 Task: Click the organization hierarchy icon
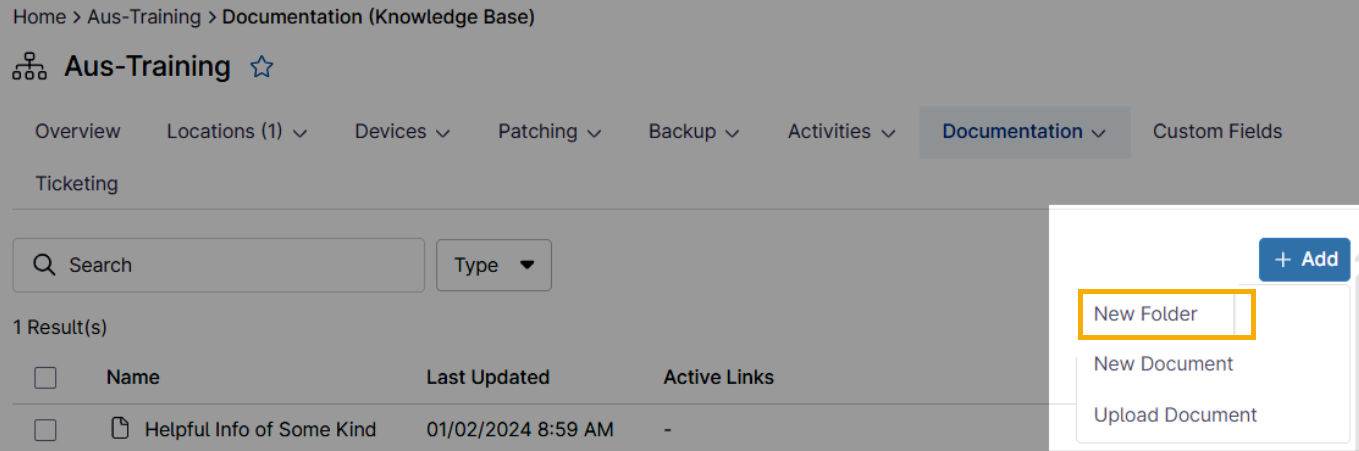29,67
